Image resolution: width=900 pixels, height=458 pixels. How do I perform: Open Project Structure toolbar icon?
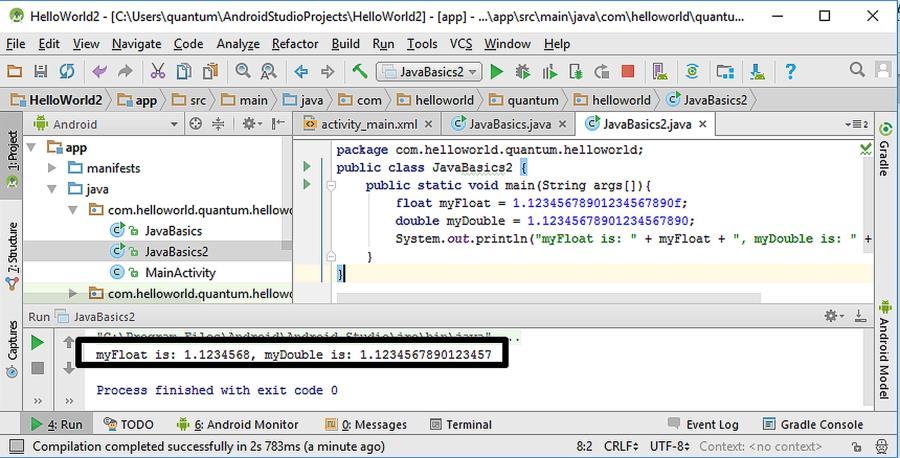click(x=725, y=72)
